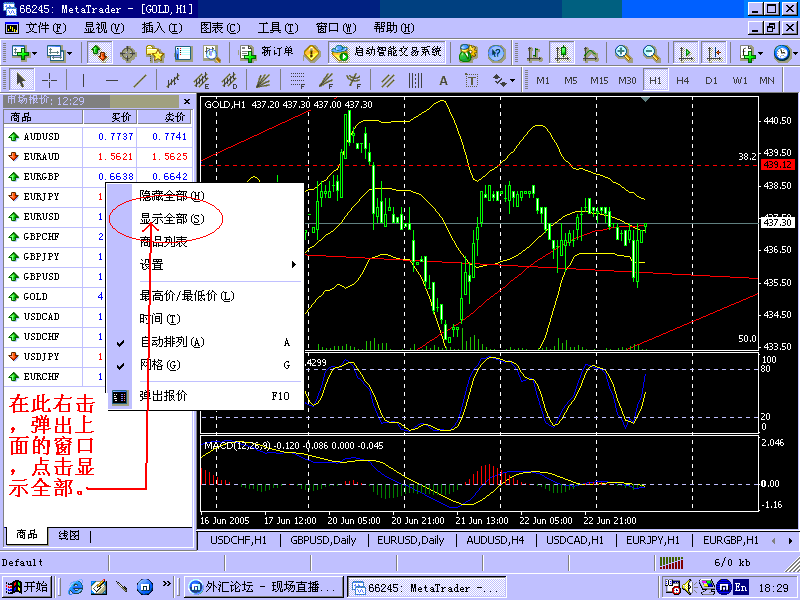Click the 弹出报价 popup prices icon
800x600 pixels.
[120, 396]
